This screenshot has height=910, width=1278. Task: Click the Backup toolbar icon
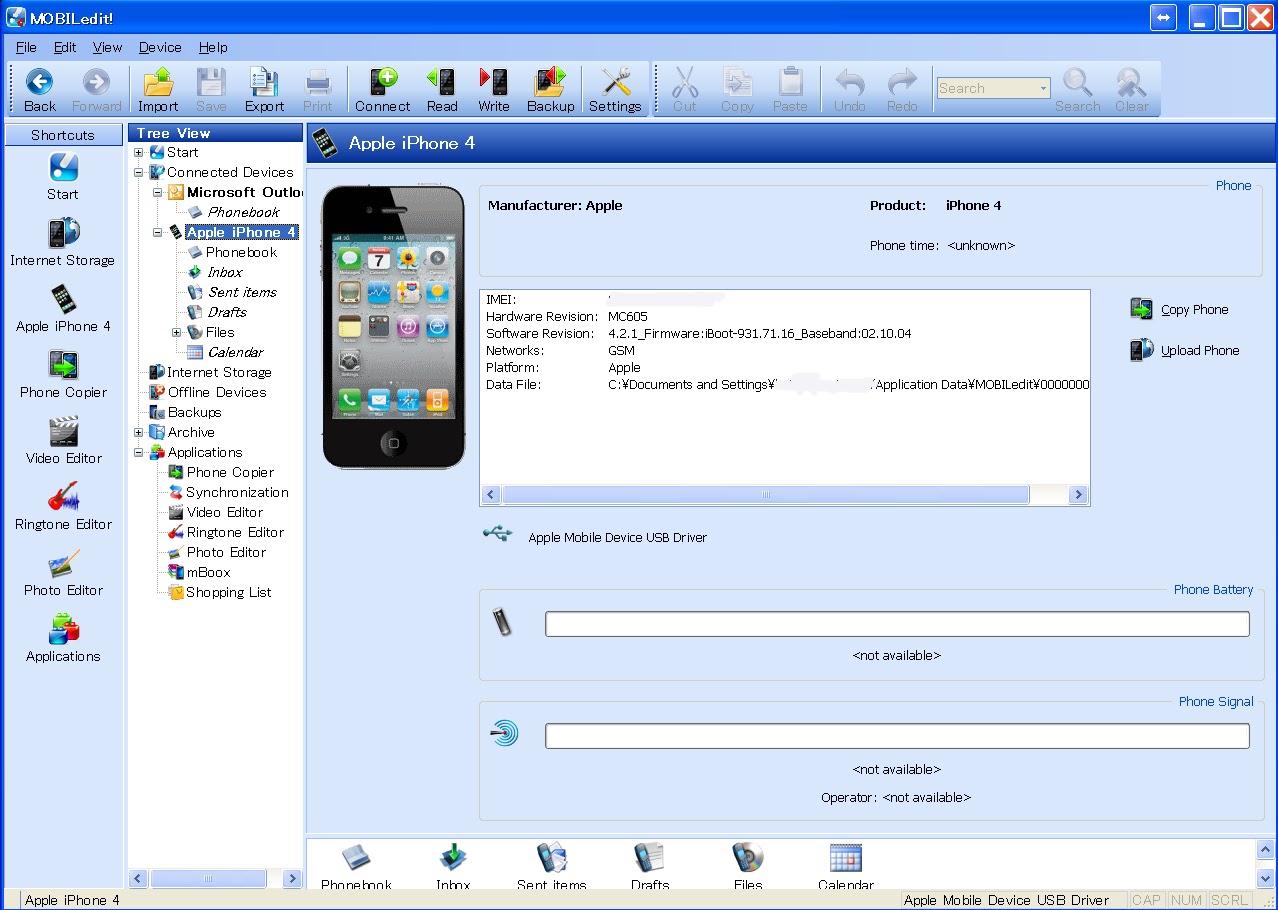click(x=550, y=90)
